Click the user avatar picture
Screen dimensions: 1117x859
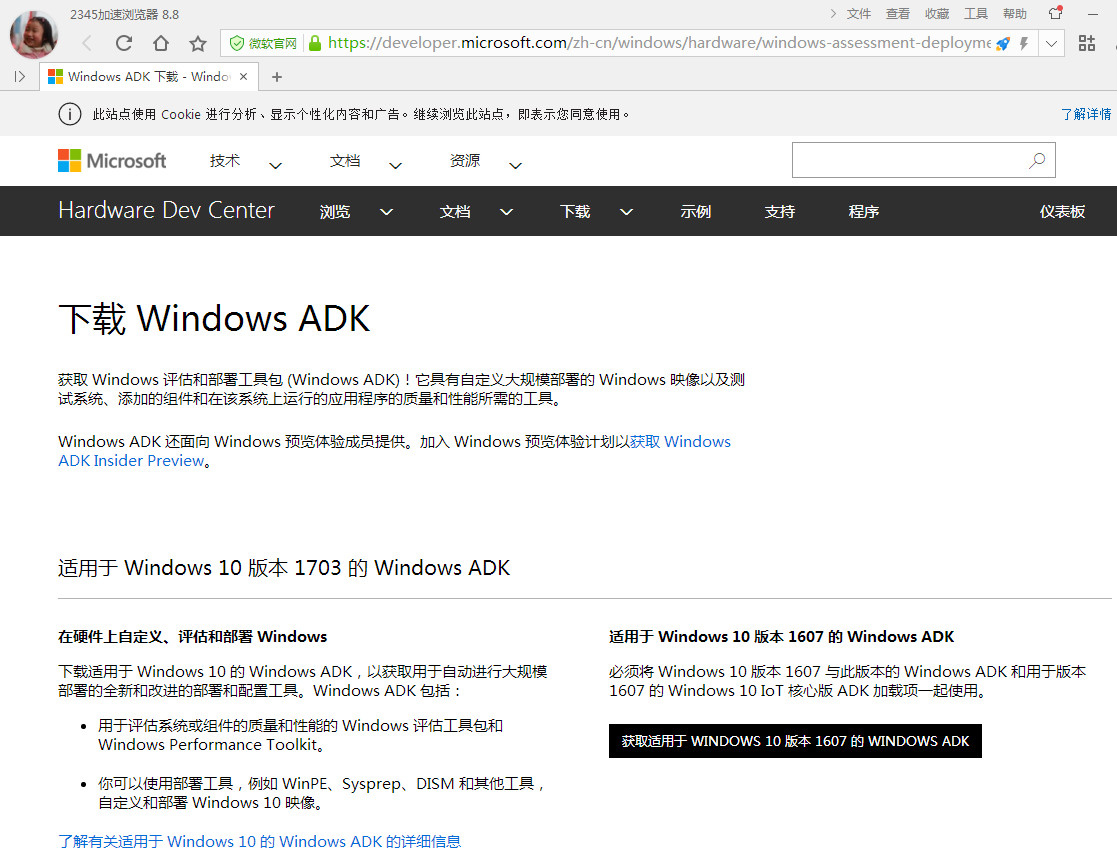coord(33,34)
